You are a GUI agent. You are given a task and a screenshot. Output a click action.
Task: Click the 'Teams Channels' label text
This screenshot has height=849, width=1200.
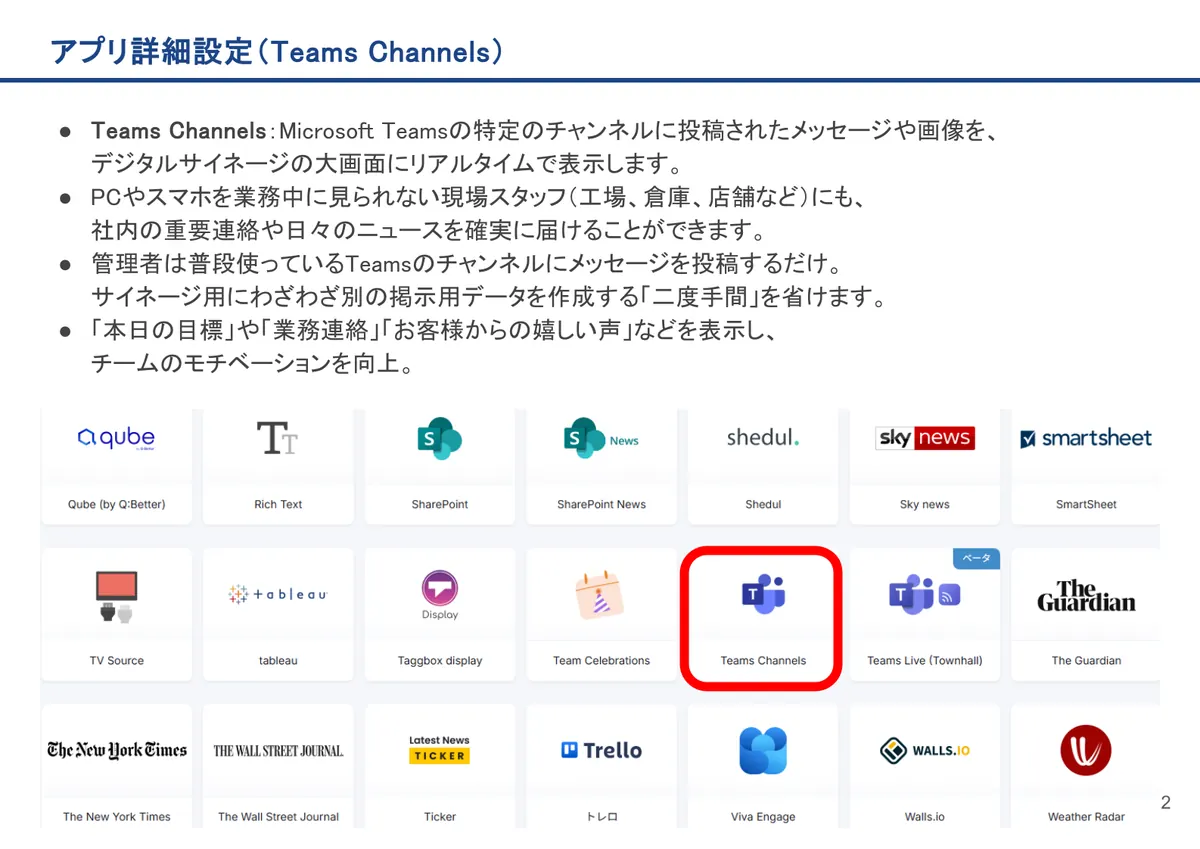click(763, 660)
